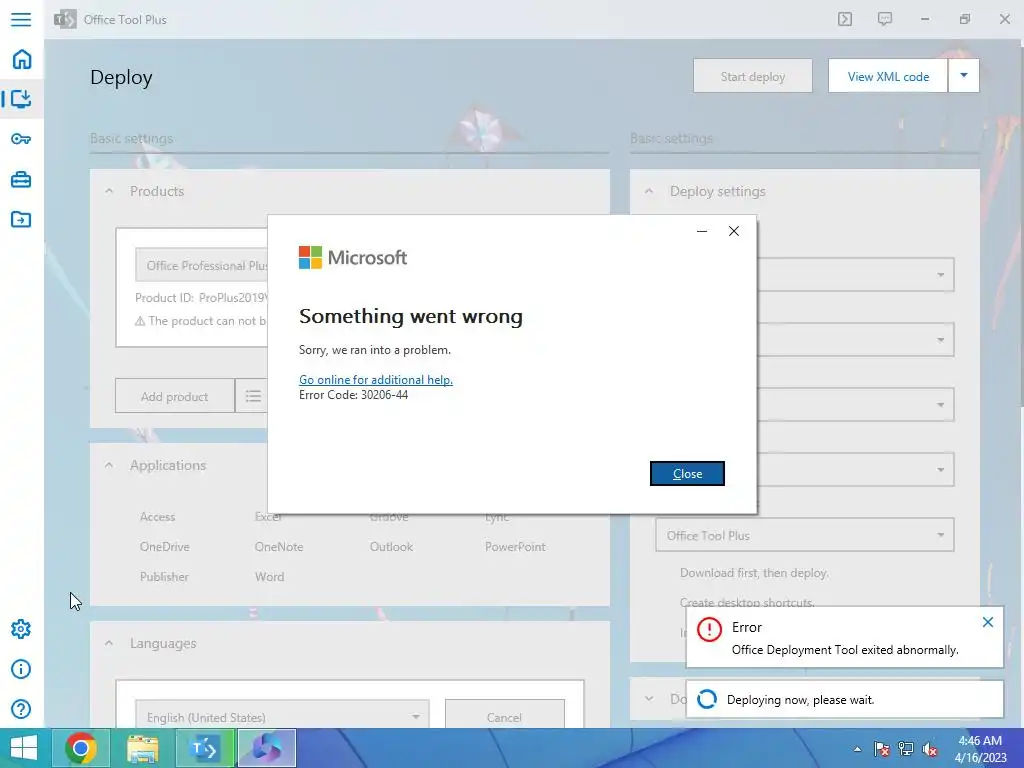Image resolution: width=1024 pixels, height=768 pixels.
Task: Open the Activate key icon
Action: click(21, 139)
